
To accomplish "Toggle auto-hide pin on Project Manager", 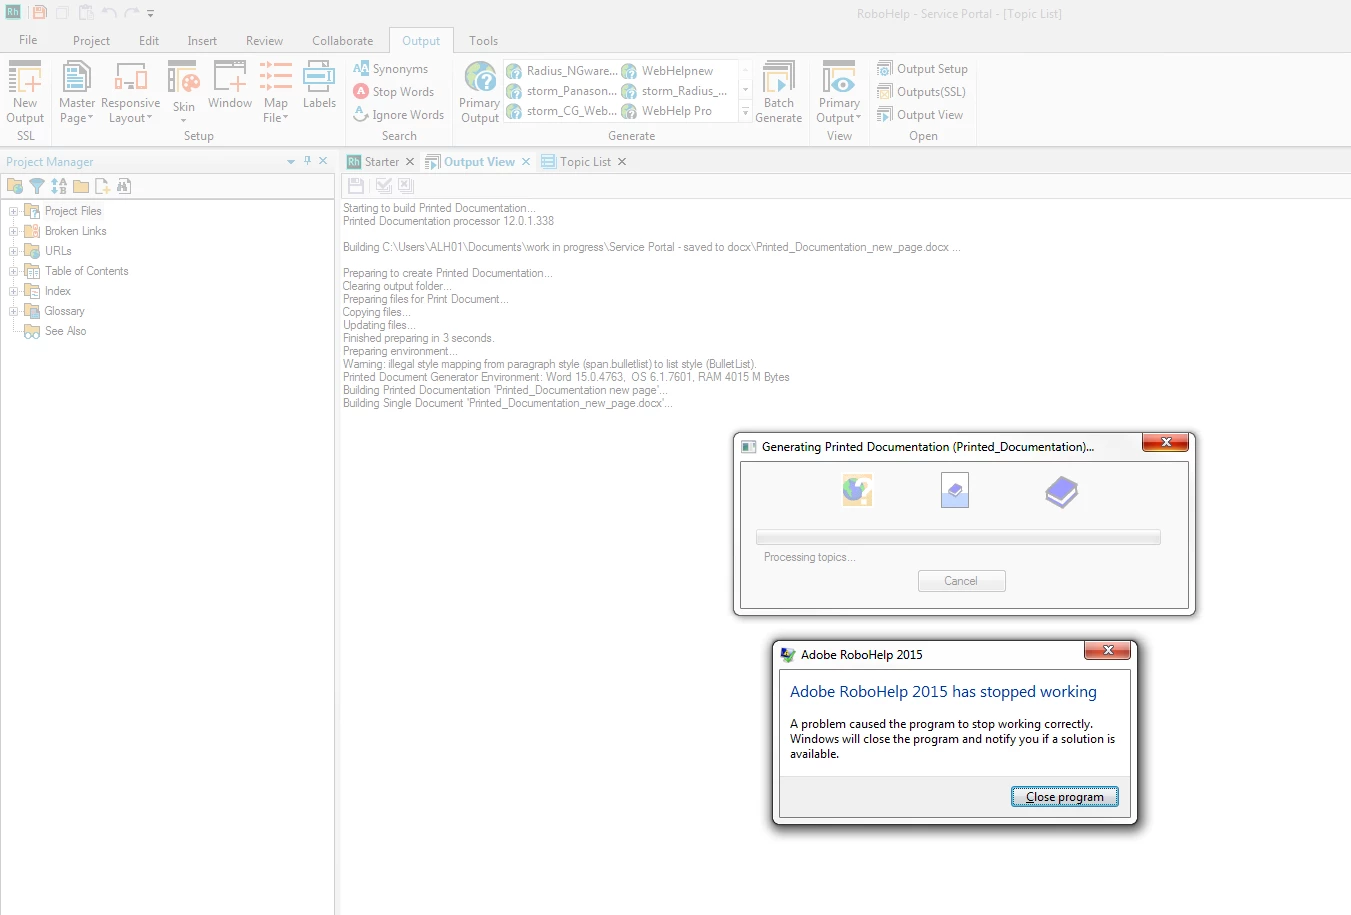I will [307, 161].
